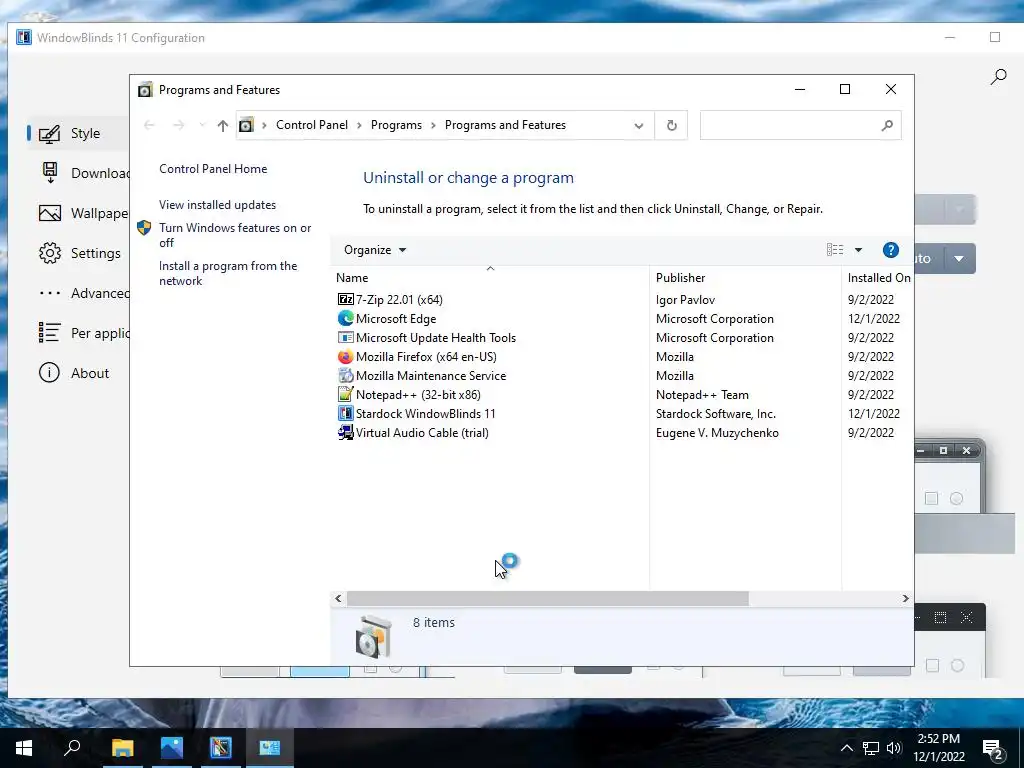Open taskbar search
This screenshot has width=1024, height=768.
click(x=72, y=748)
